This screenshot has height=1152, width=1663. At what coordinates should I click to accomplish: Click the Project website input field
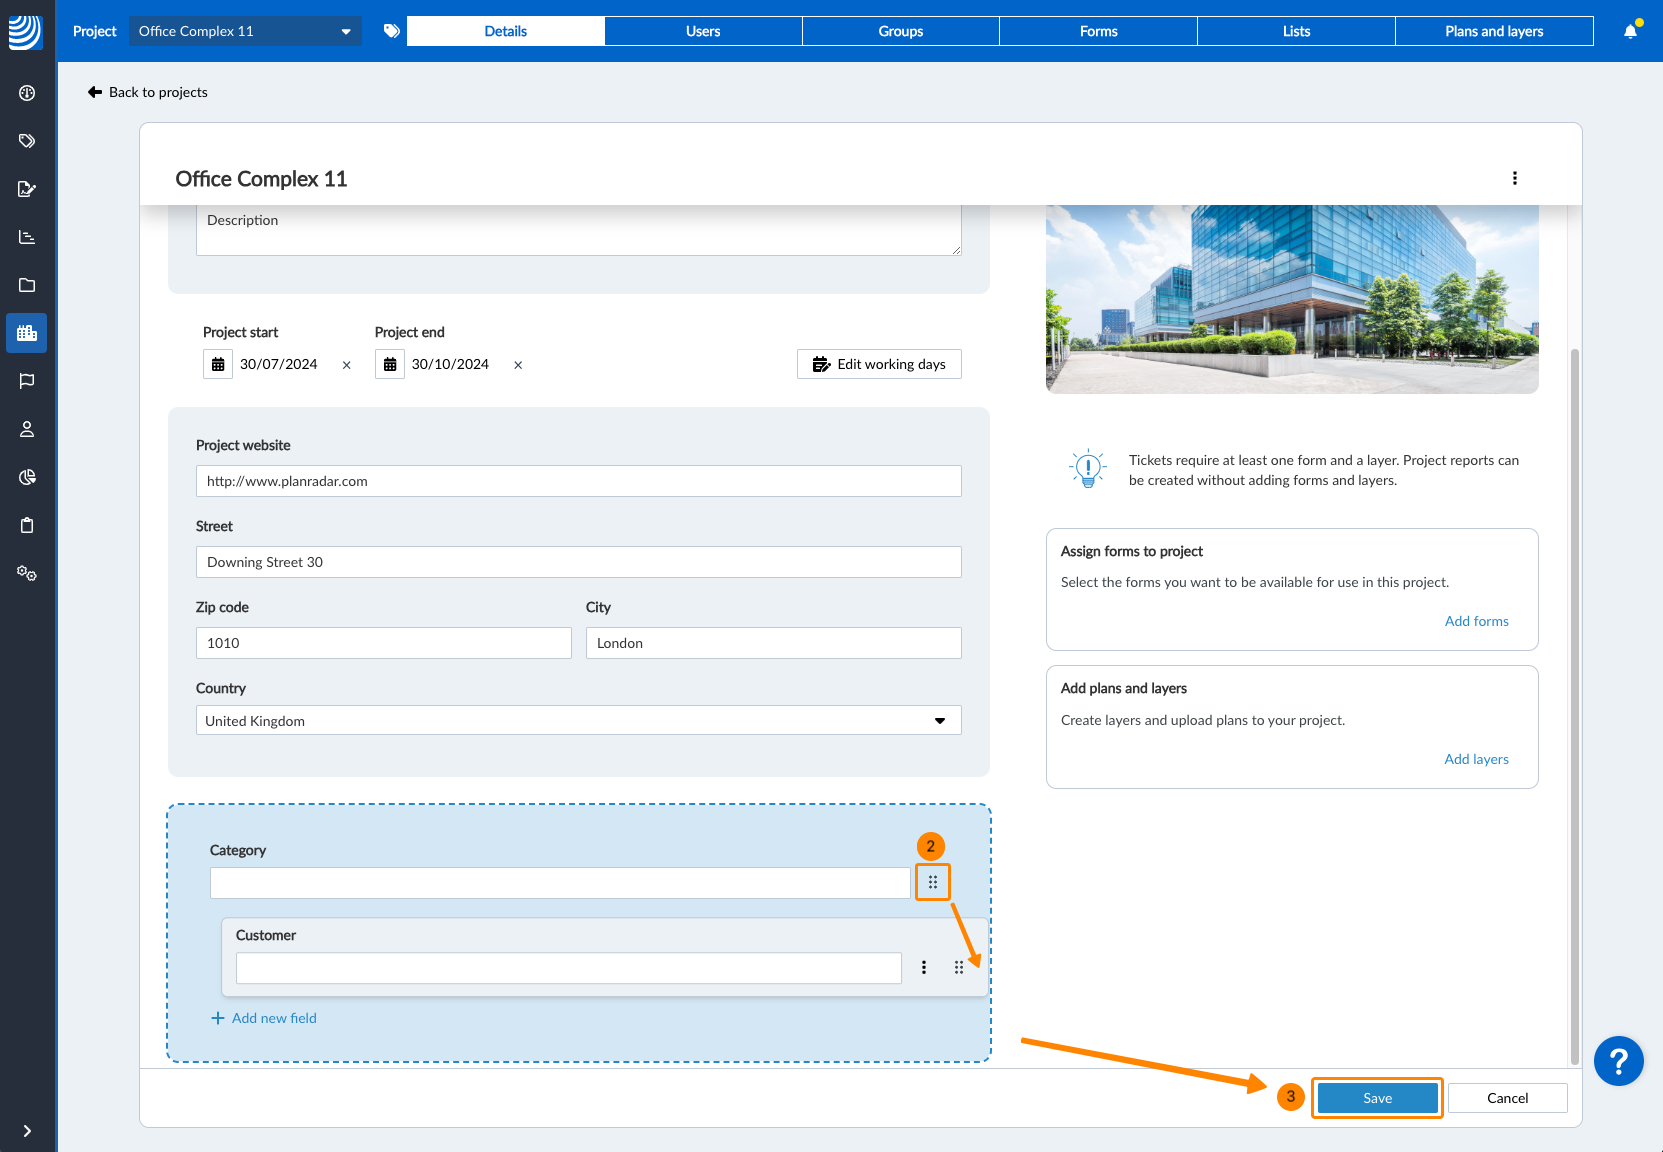pos(578,481)
